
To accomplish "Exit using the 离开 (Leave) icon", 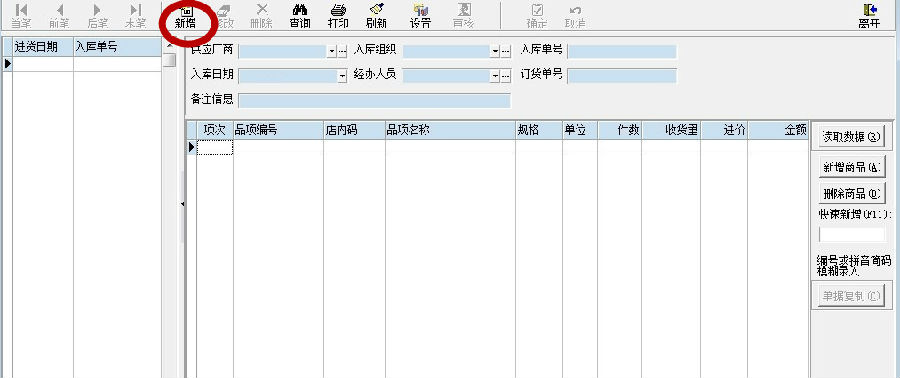I will point(870,16).
